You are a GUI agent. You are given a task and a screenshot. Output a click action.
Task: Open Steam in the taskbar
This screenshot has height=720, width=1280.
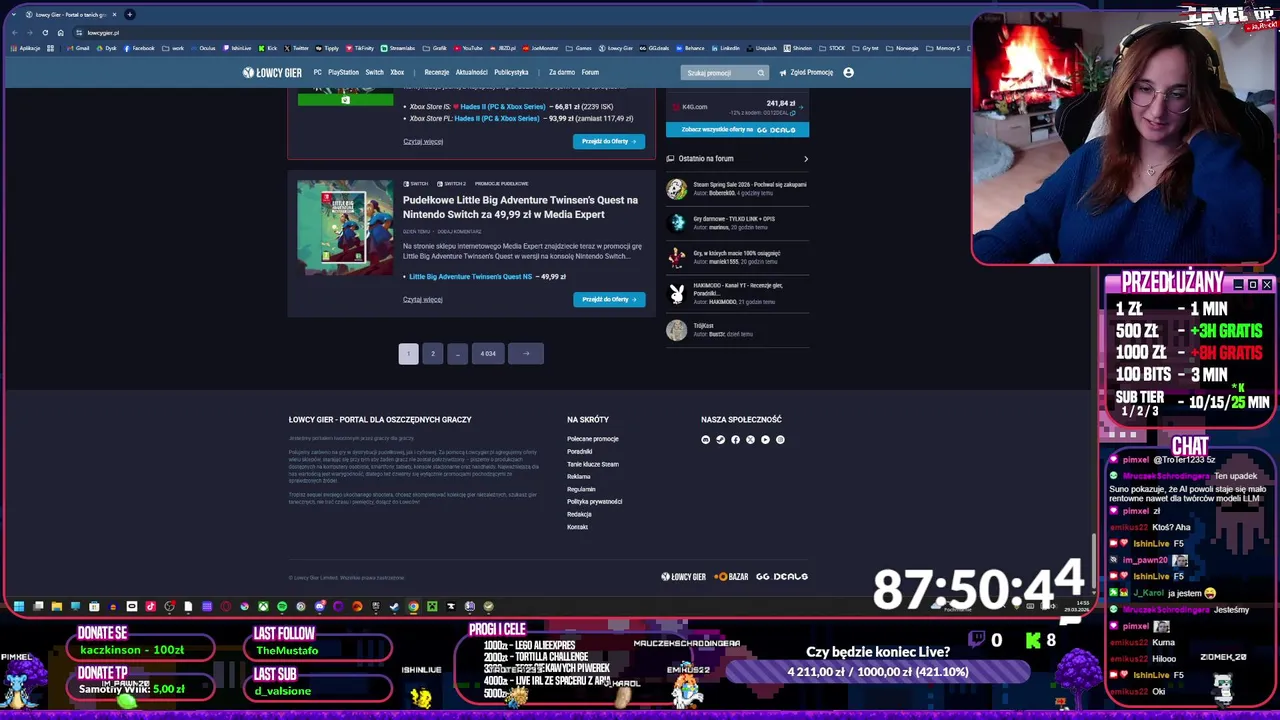click(x=394, y=606)
